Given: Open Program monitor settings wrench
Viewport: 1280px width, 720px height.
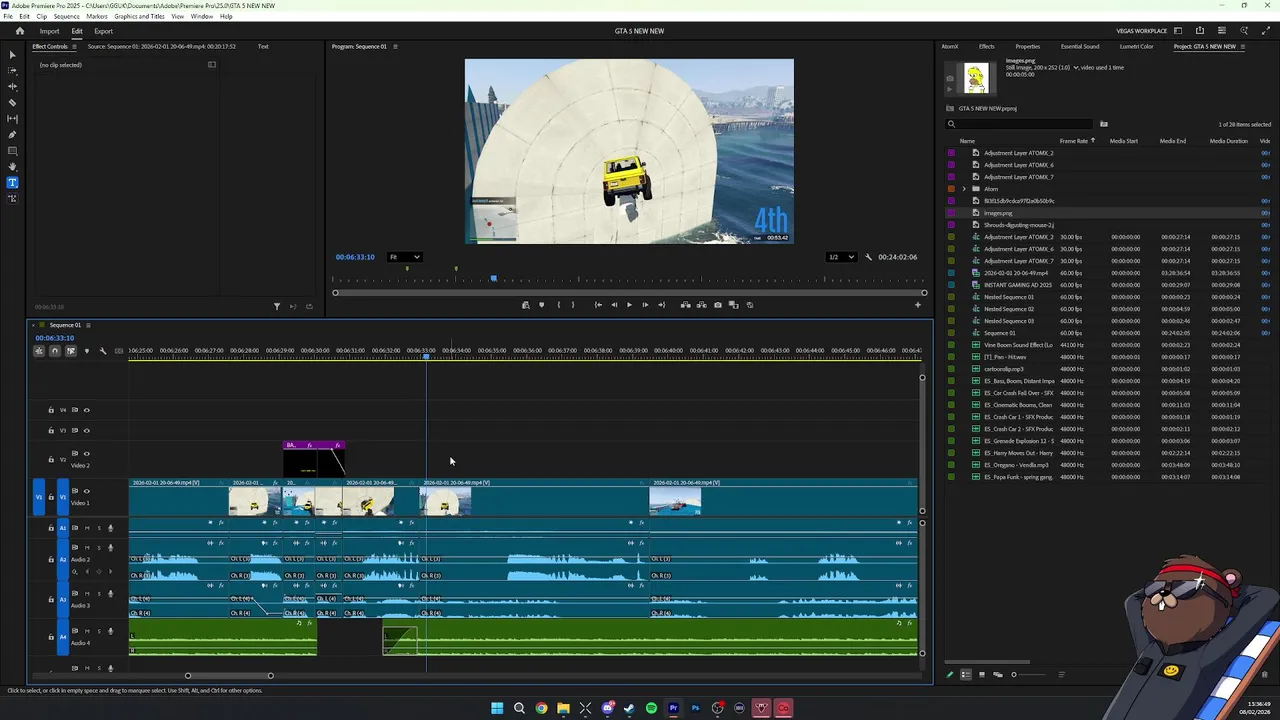Looking at the screenshot, I should (868, 257).
